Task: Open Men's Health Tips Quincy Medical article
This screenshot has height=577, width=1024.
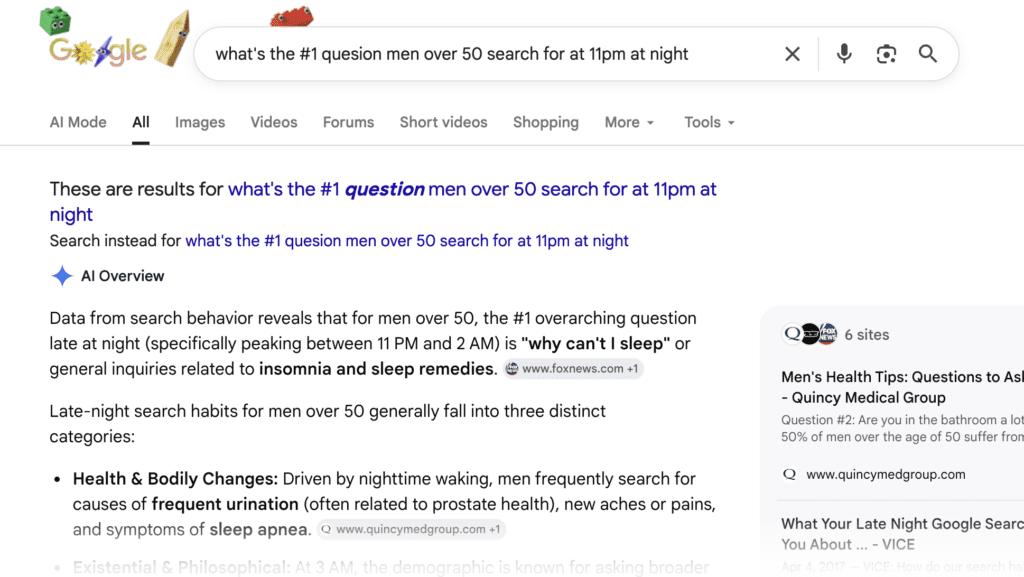Action: tap(902, 387)
